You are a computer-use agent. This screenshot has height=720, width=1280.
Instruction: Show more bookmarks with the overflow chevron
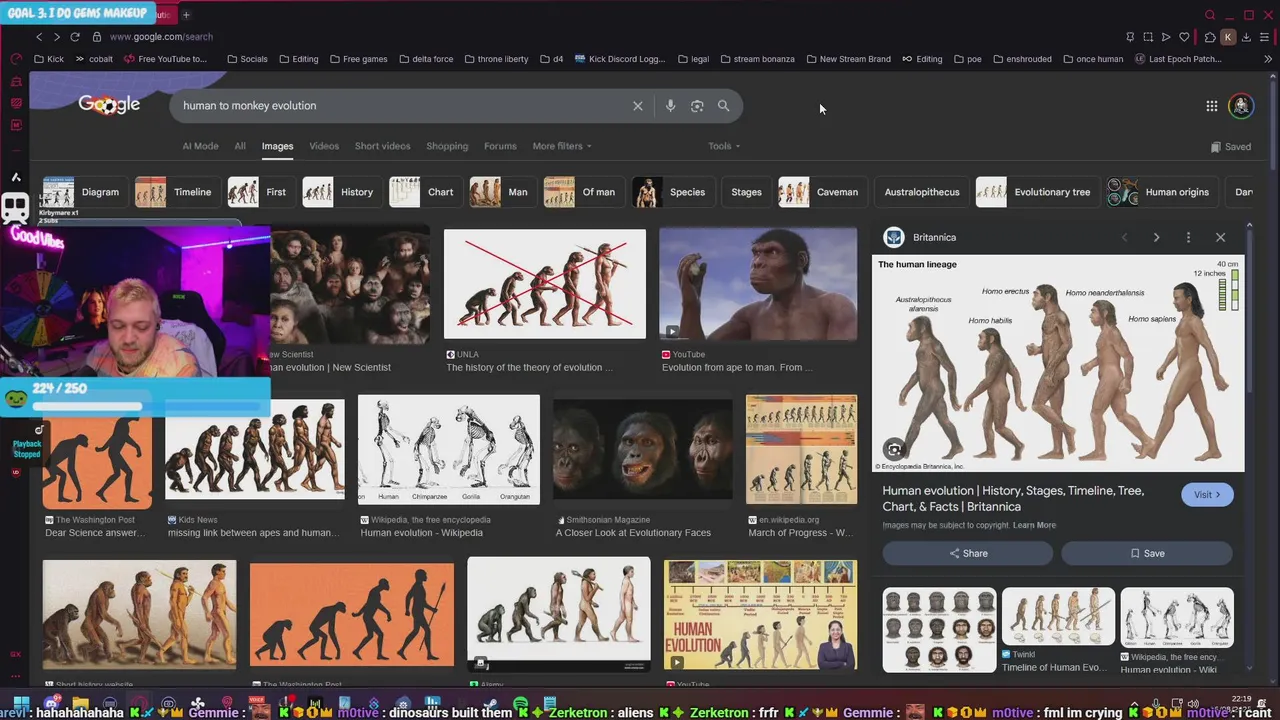[1268, 59]
